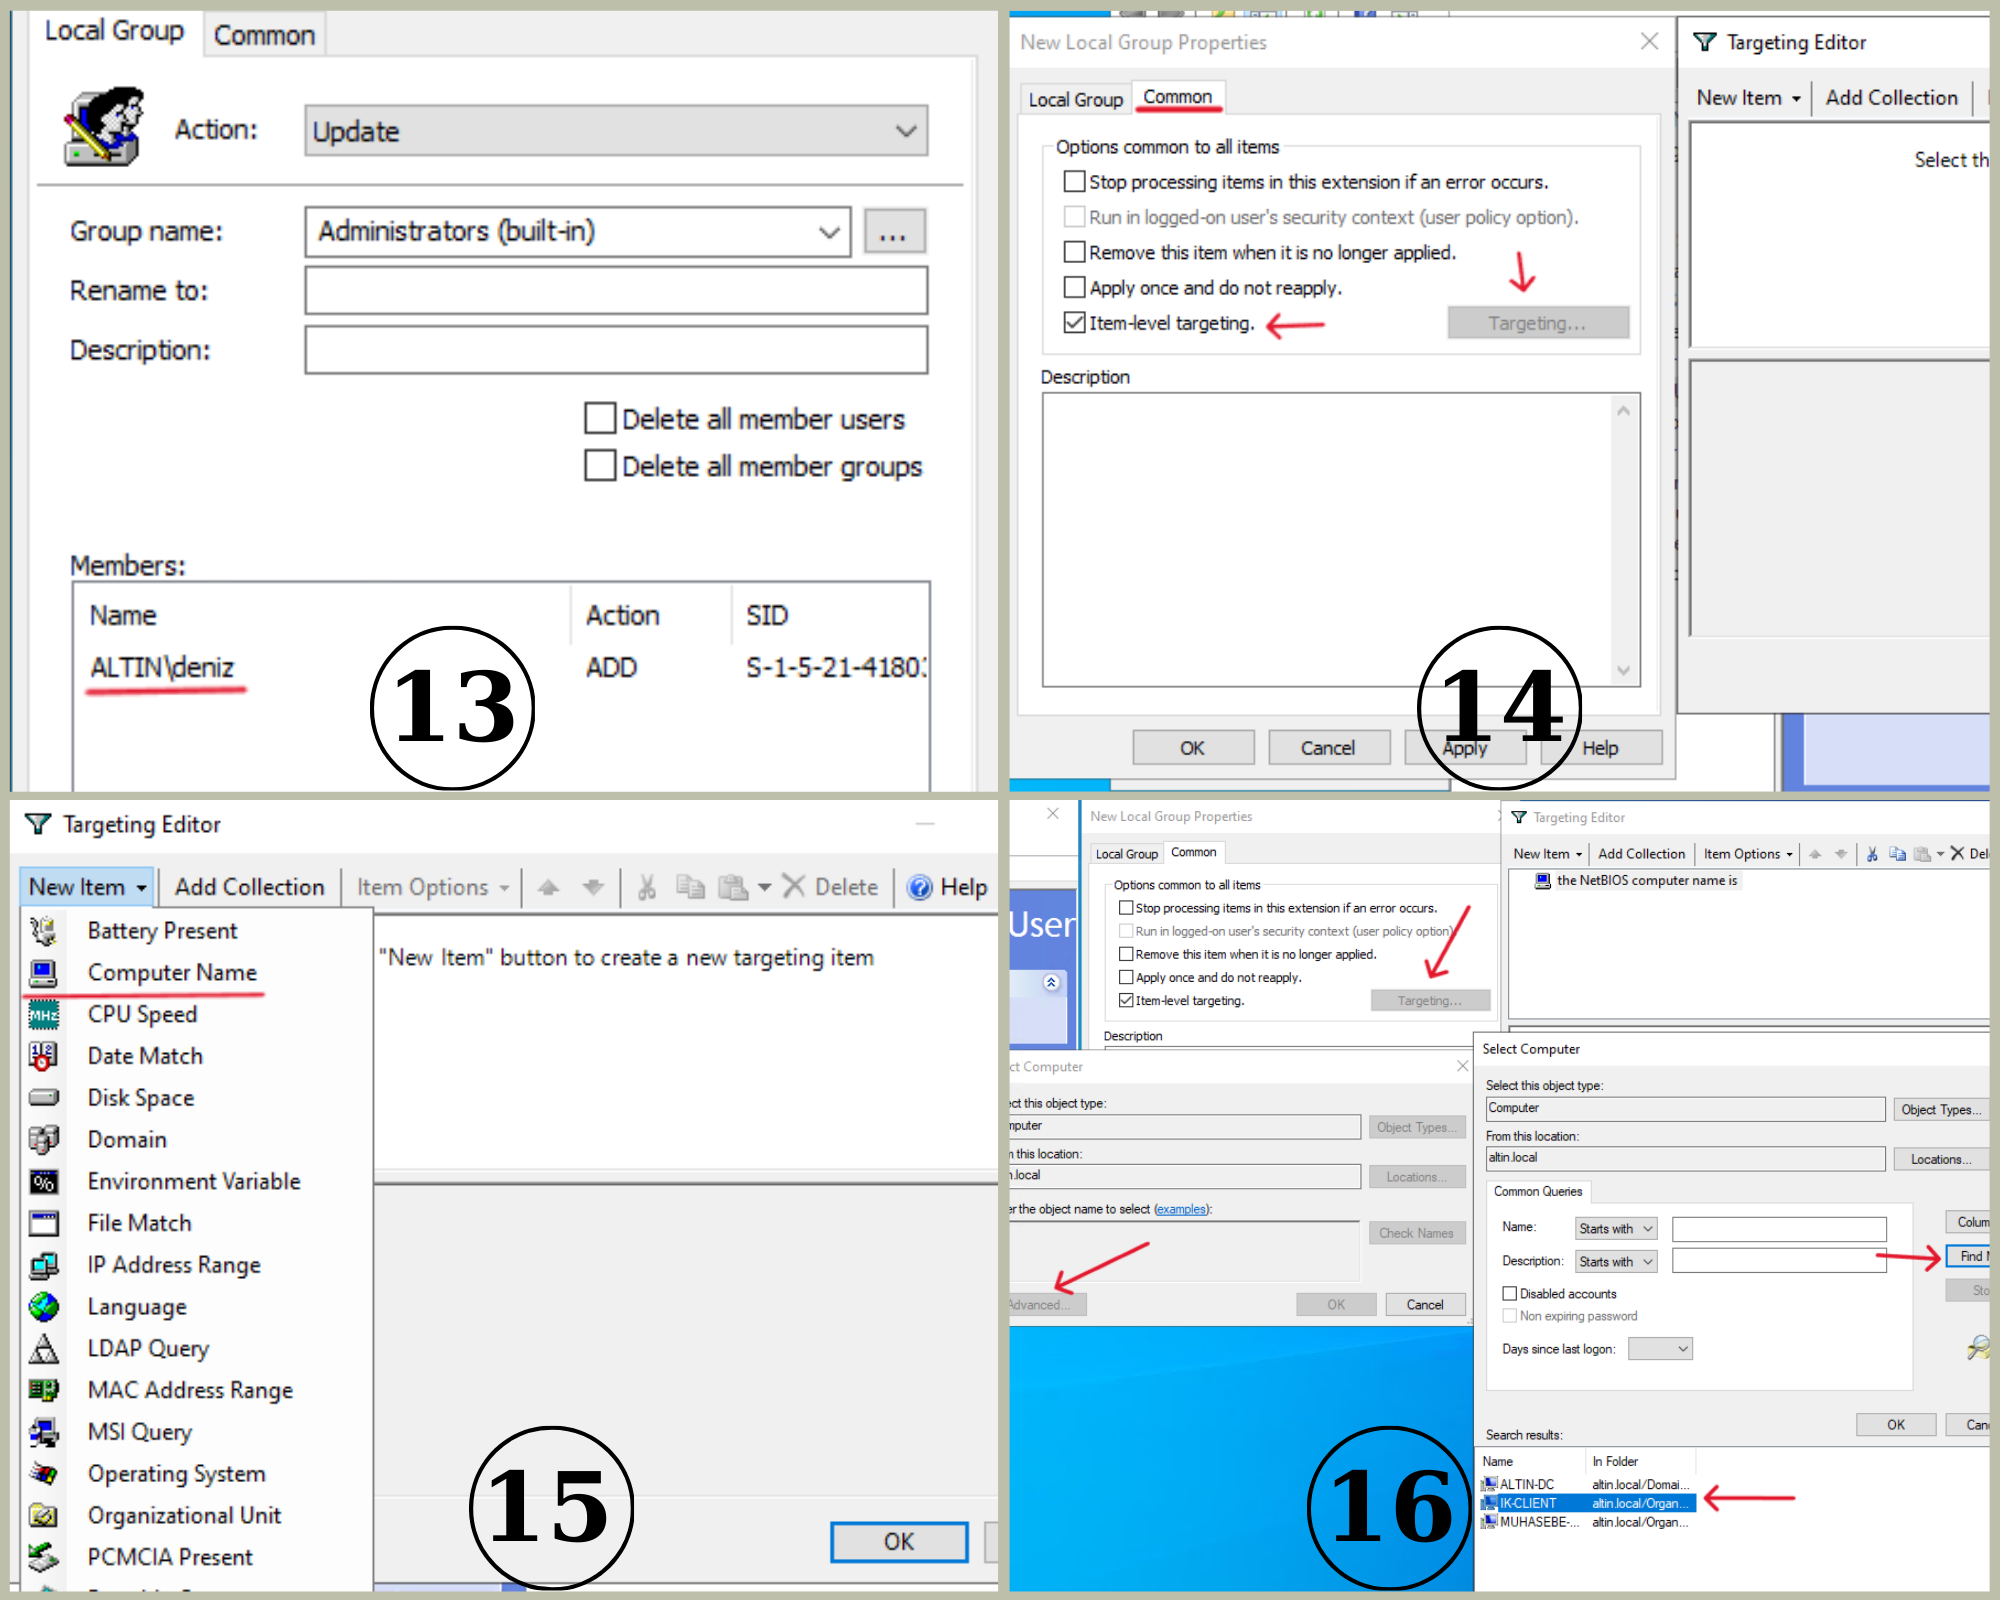Move item down in Targeting Editor 15 toolbar
Screen dimensions: 2000x1600
point(593,887)
